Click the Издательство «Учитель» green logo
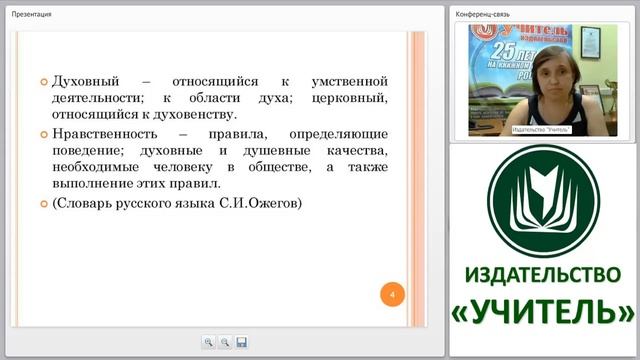Viewport: 640px width, 360px height. tap(543, 201)
